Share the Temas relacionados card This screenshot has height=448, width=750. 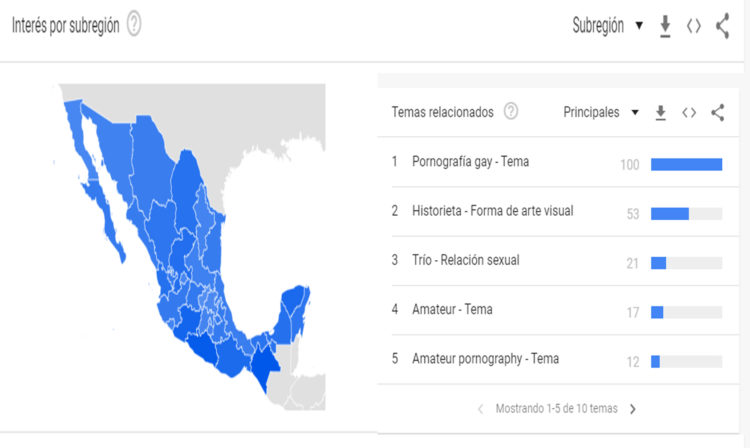click(x=717, y=113)
